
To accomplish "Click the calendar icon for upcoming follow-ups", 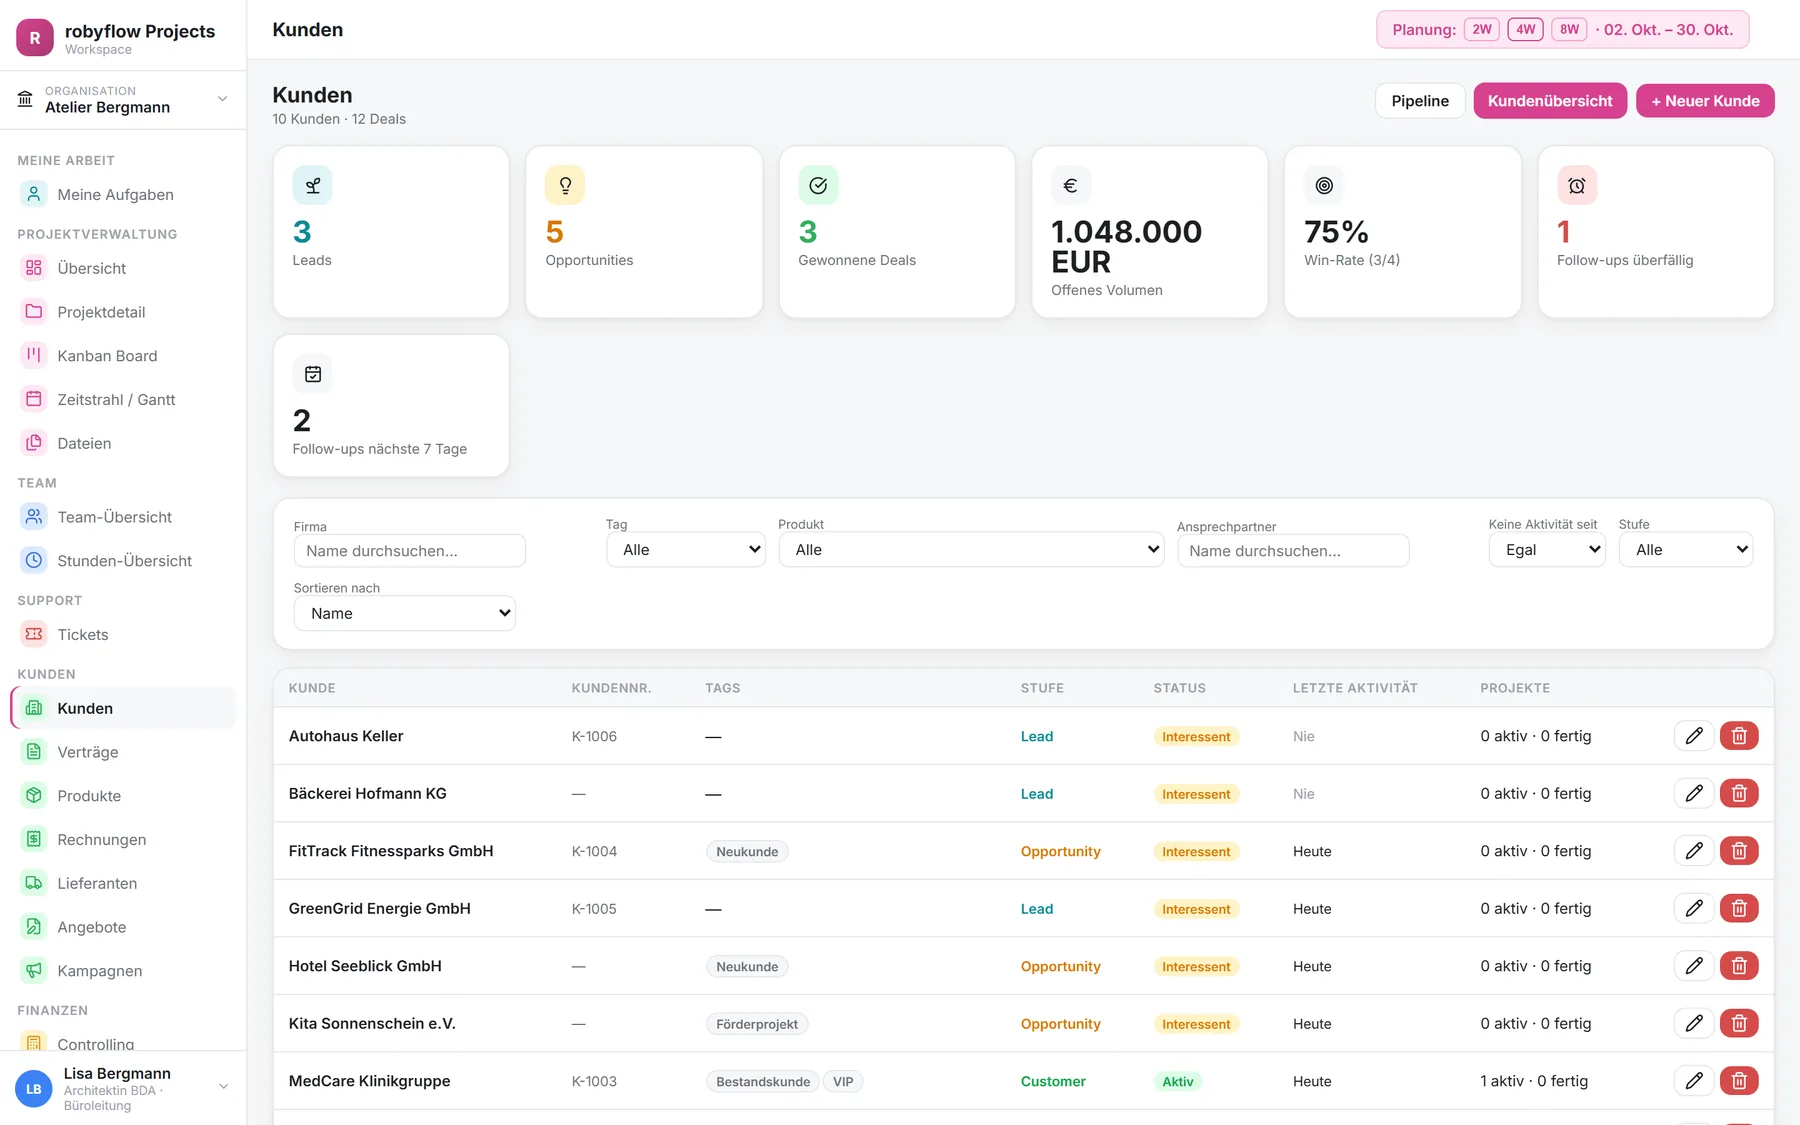I will point(313,374).
